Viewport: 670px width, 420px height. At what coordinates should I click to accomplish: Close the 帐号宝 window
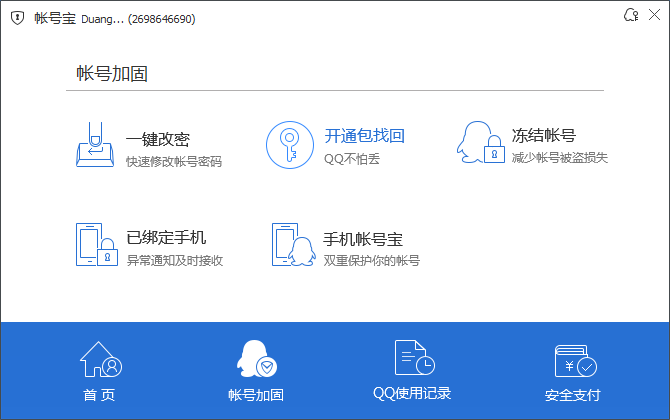[654, 15]
